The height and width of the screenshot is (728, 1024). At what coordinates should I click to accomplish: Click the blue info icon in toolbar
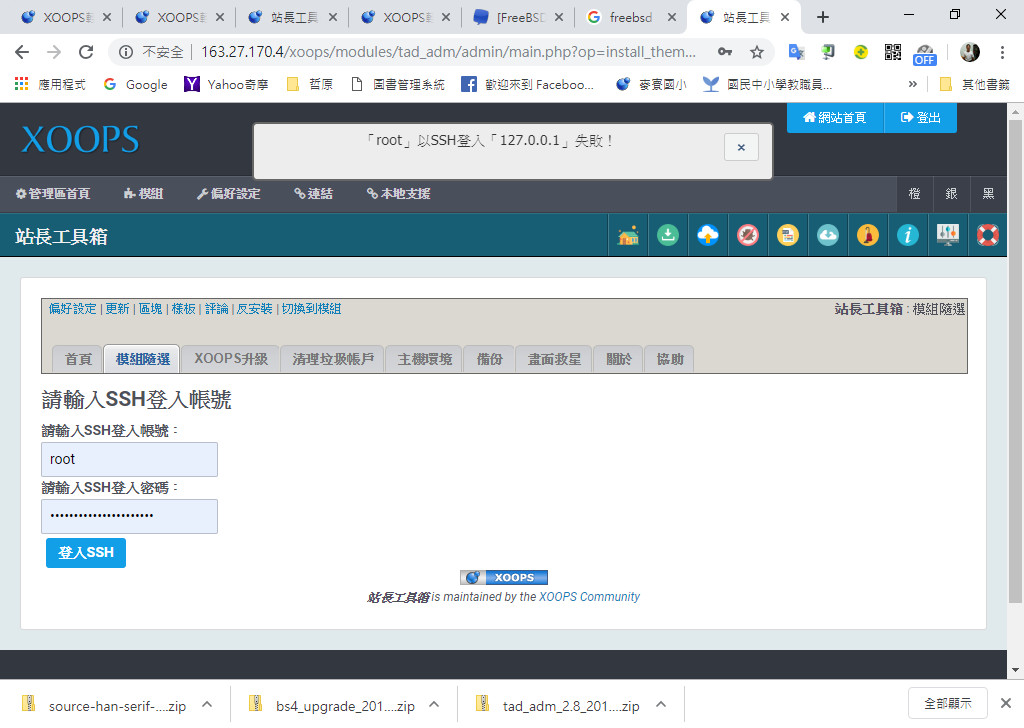pyautogui.click(x=908, y=235)
